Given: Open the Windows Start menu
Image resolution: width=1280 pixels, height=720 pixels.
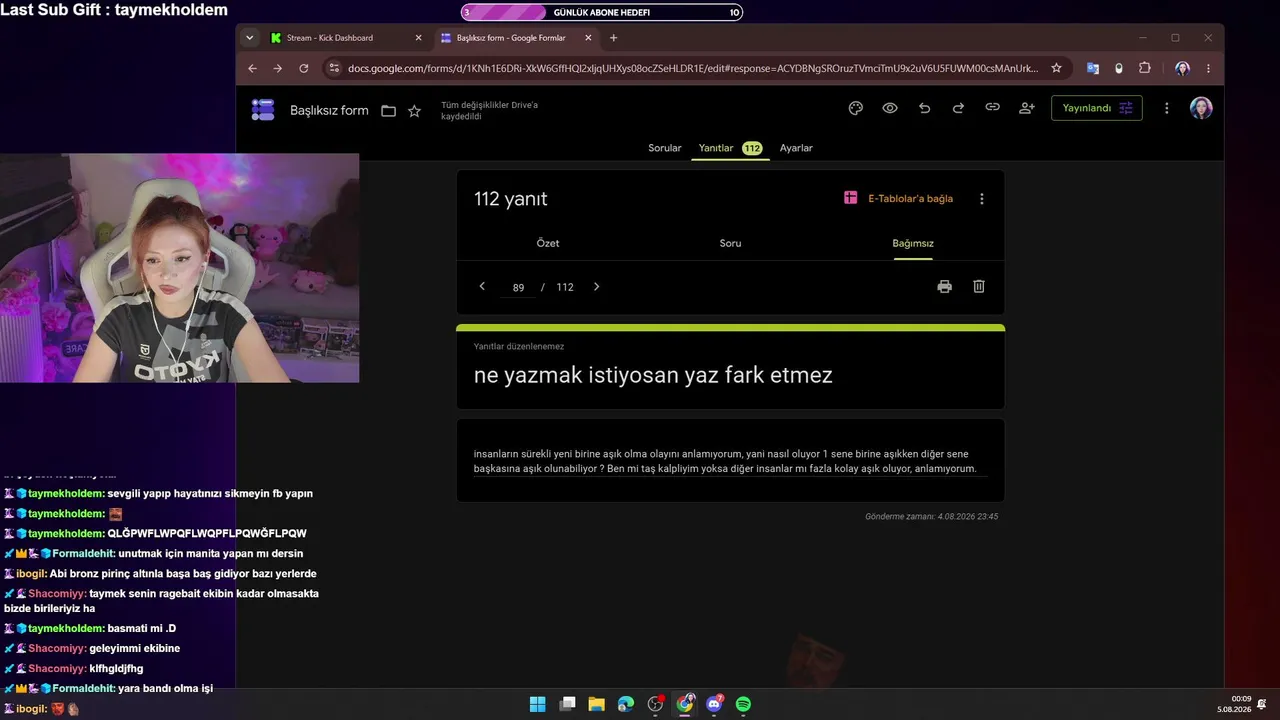Looking at the screenshot, I should tap(538, 704).
